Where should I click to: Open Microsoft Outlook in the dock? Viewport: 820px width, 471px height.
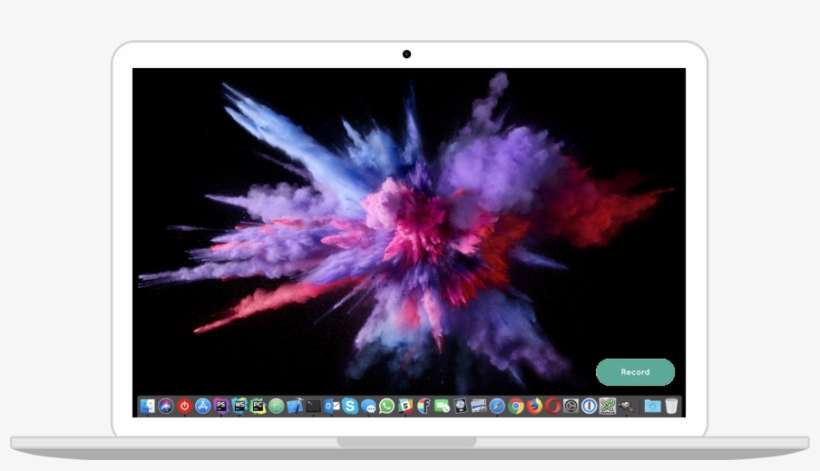(332, 406)
